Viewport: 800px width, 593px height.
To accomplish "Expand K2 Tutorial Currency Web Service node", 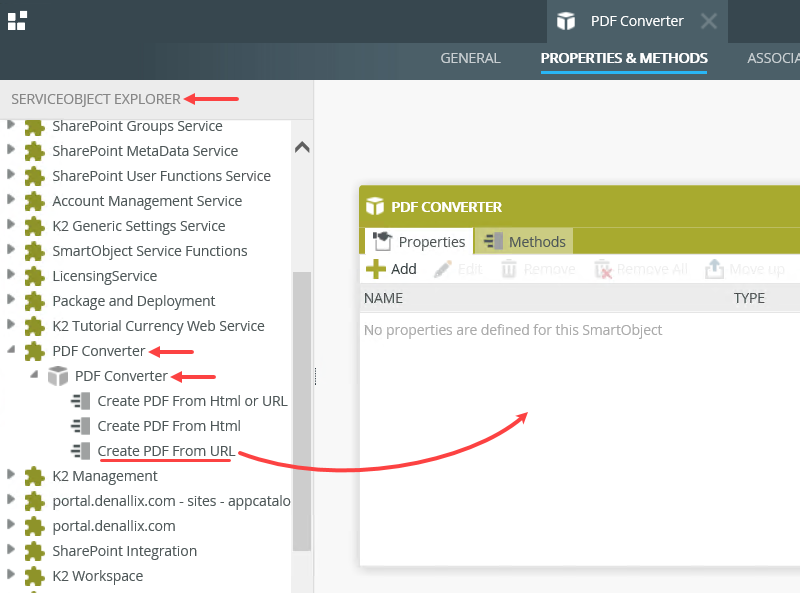I will (11, 324).
